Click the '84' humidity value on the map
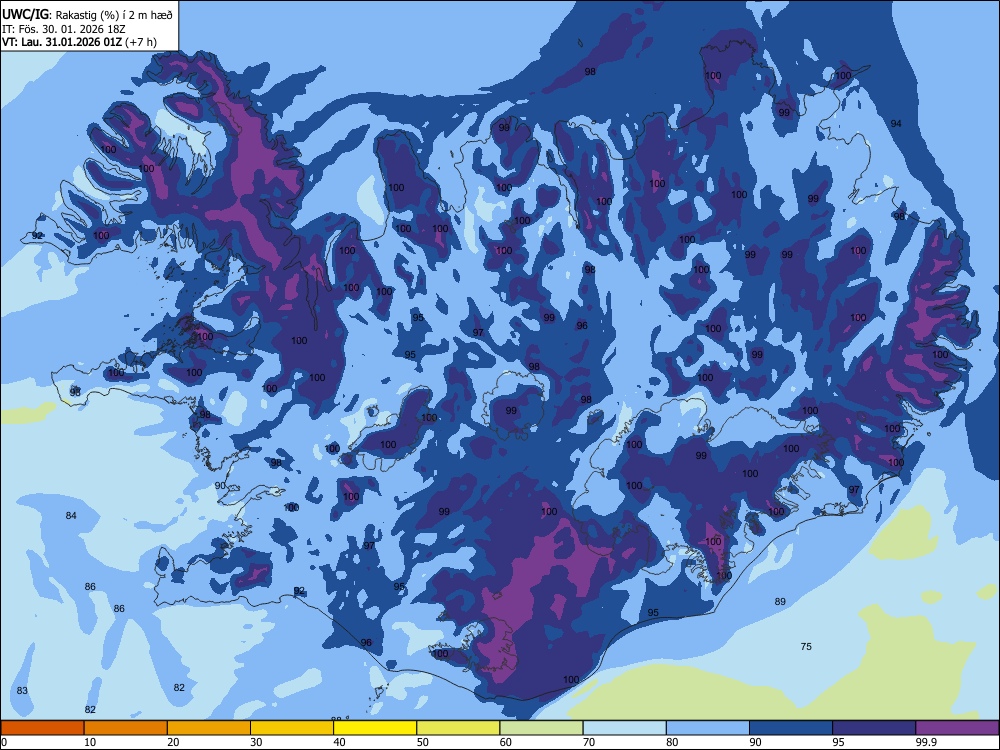This screenshot has height=750, width=1000. coord(71,515)
